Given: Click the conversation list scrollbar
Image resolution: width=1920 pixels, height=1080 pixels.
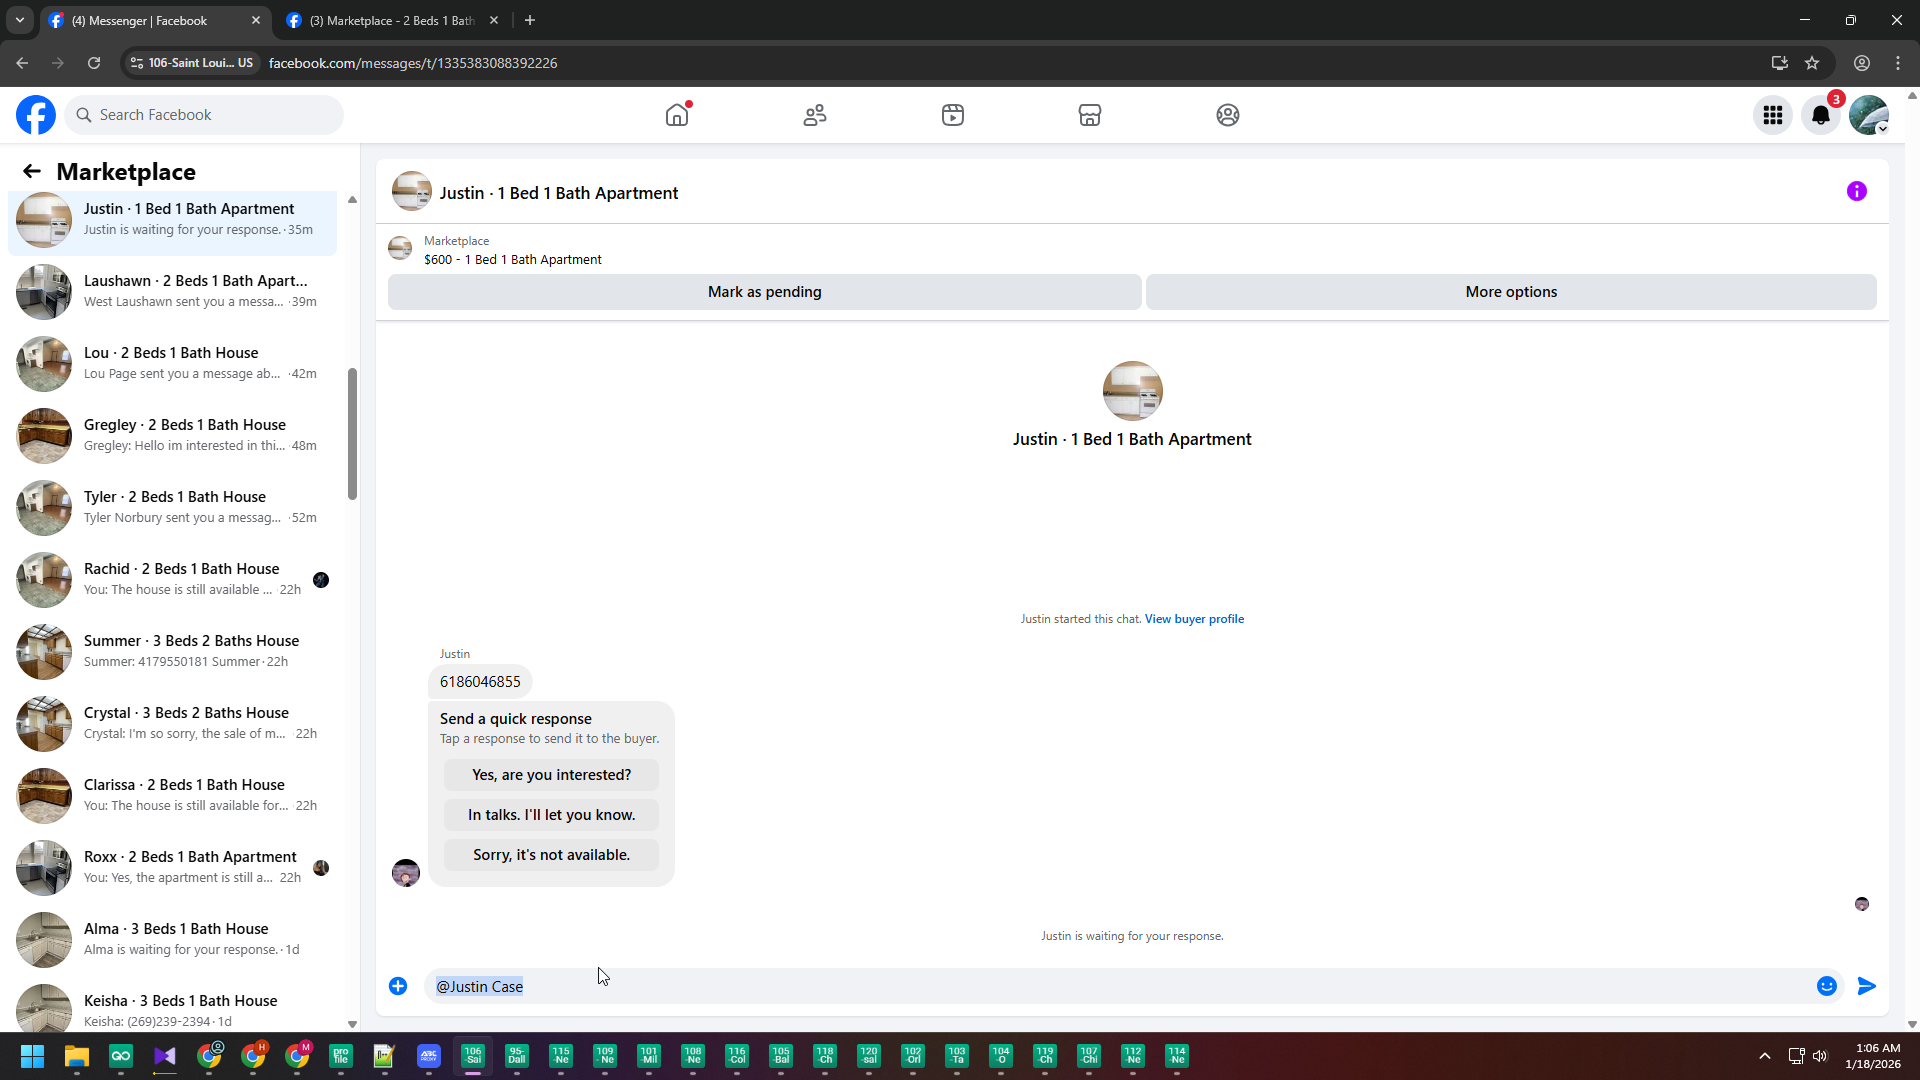Looking at the screenshot, I should point(352,434).
